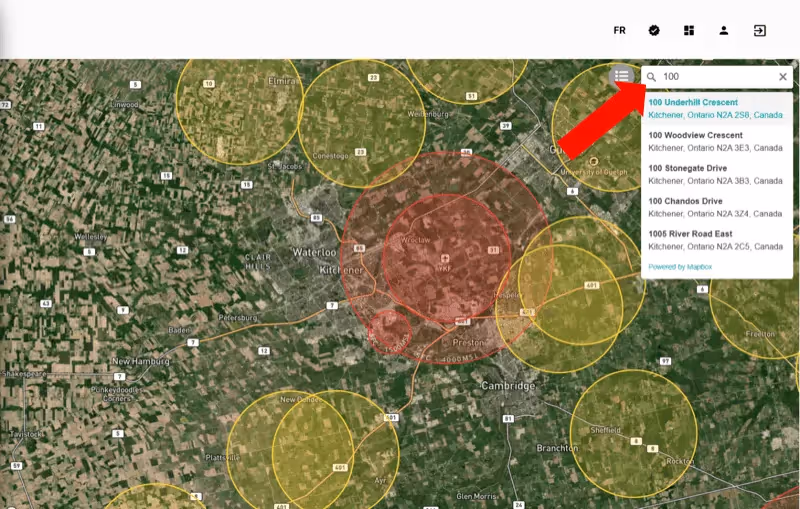This screenshot has height=509, width=800.
Task: Click the airport marker in red zone
Action: pos(446,260)
